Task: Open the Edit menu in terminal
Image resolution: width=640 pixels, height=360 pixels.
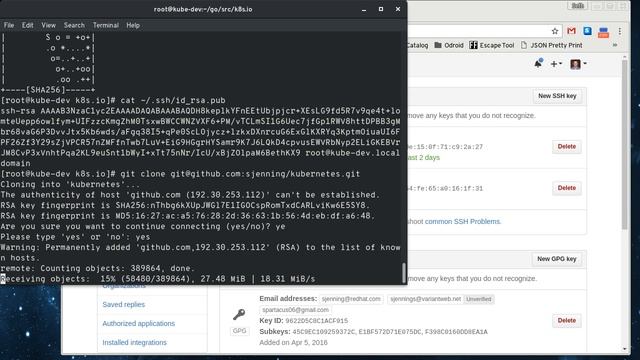Action: 27,25
